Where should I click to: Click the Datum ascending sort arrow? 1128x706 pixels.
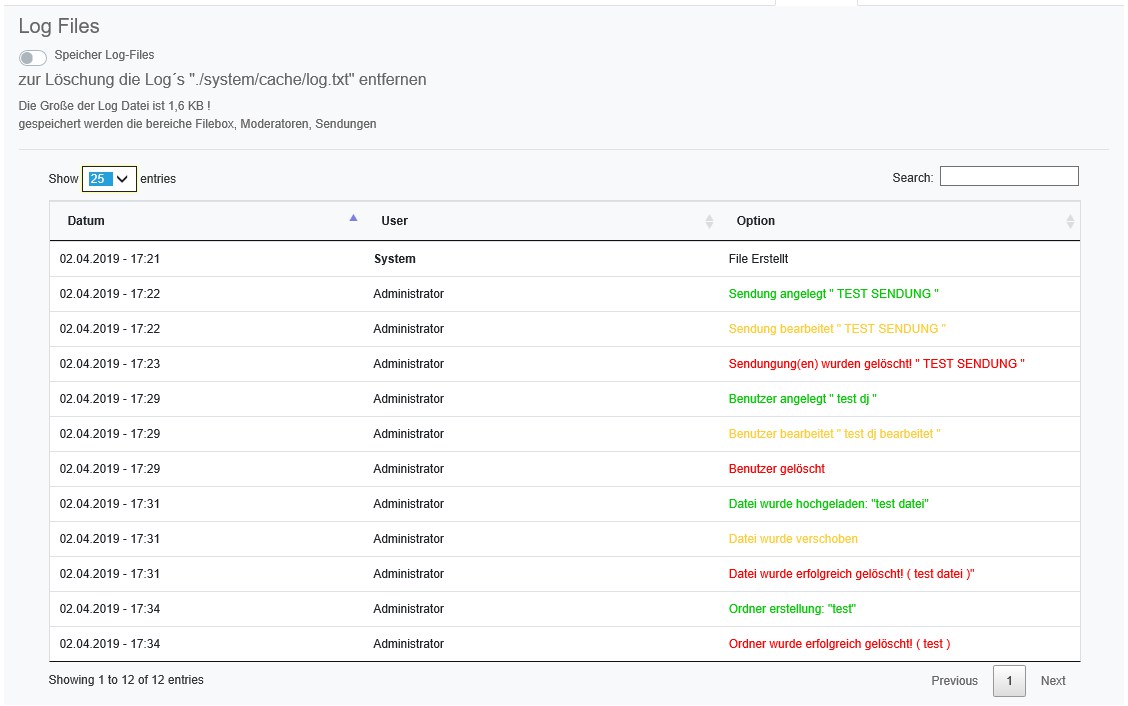[353, 218]
